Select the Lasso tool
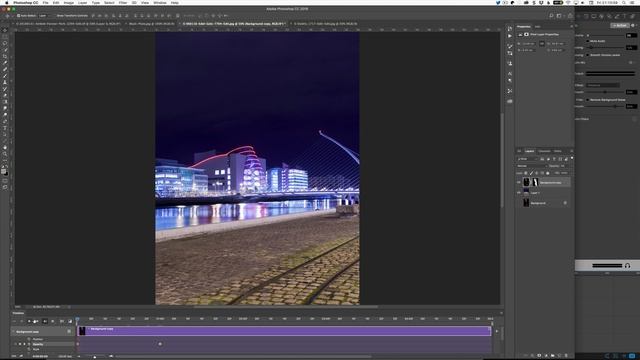Screen dimensions: 640x360 point(5,43)
